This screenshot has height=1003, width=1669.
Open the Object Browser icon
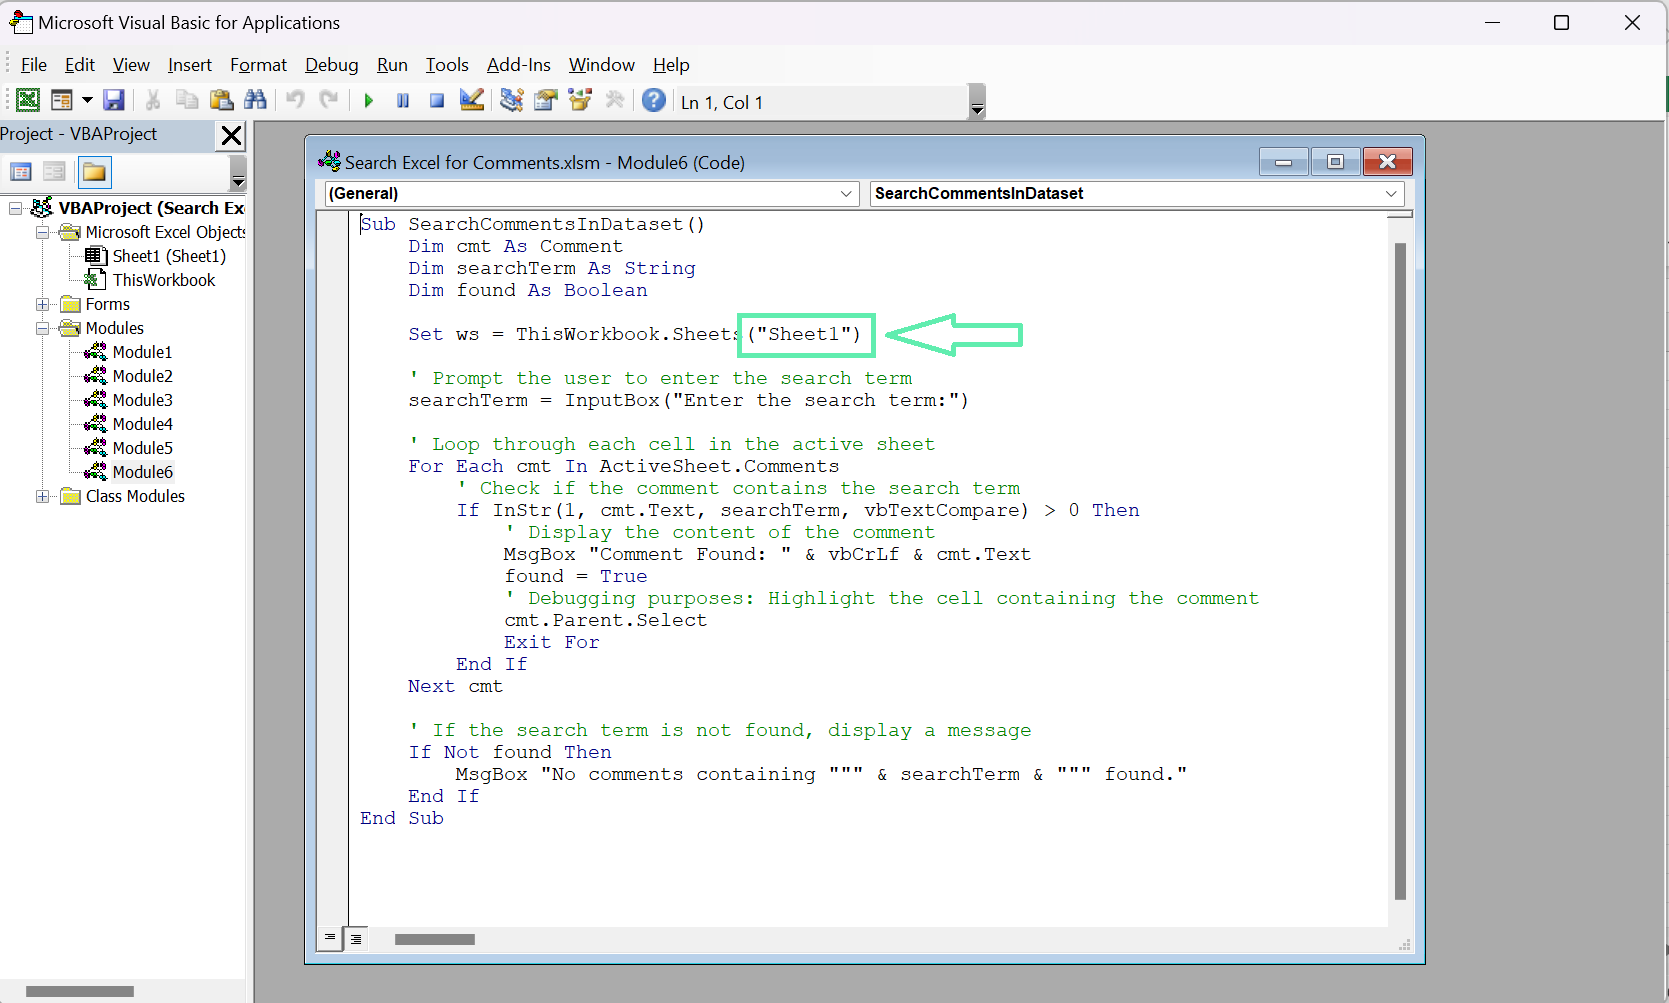click(580, 100)
